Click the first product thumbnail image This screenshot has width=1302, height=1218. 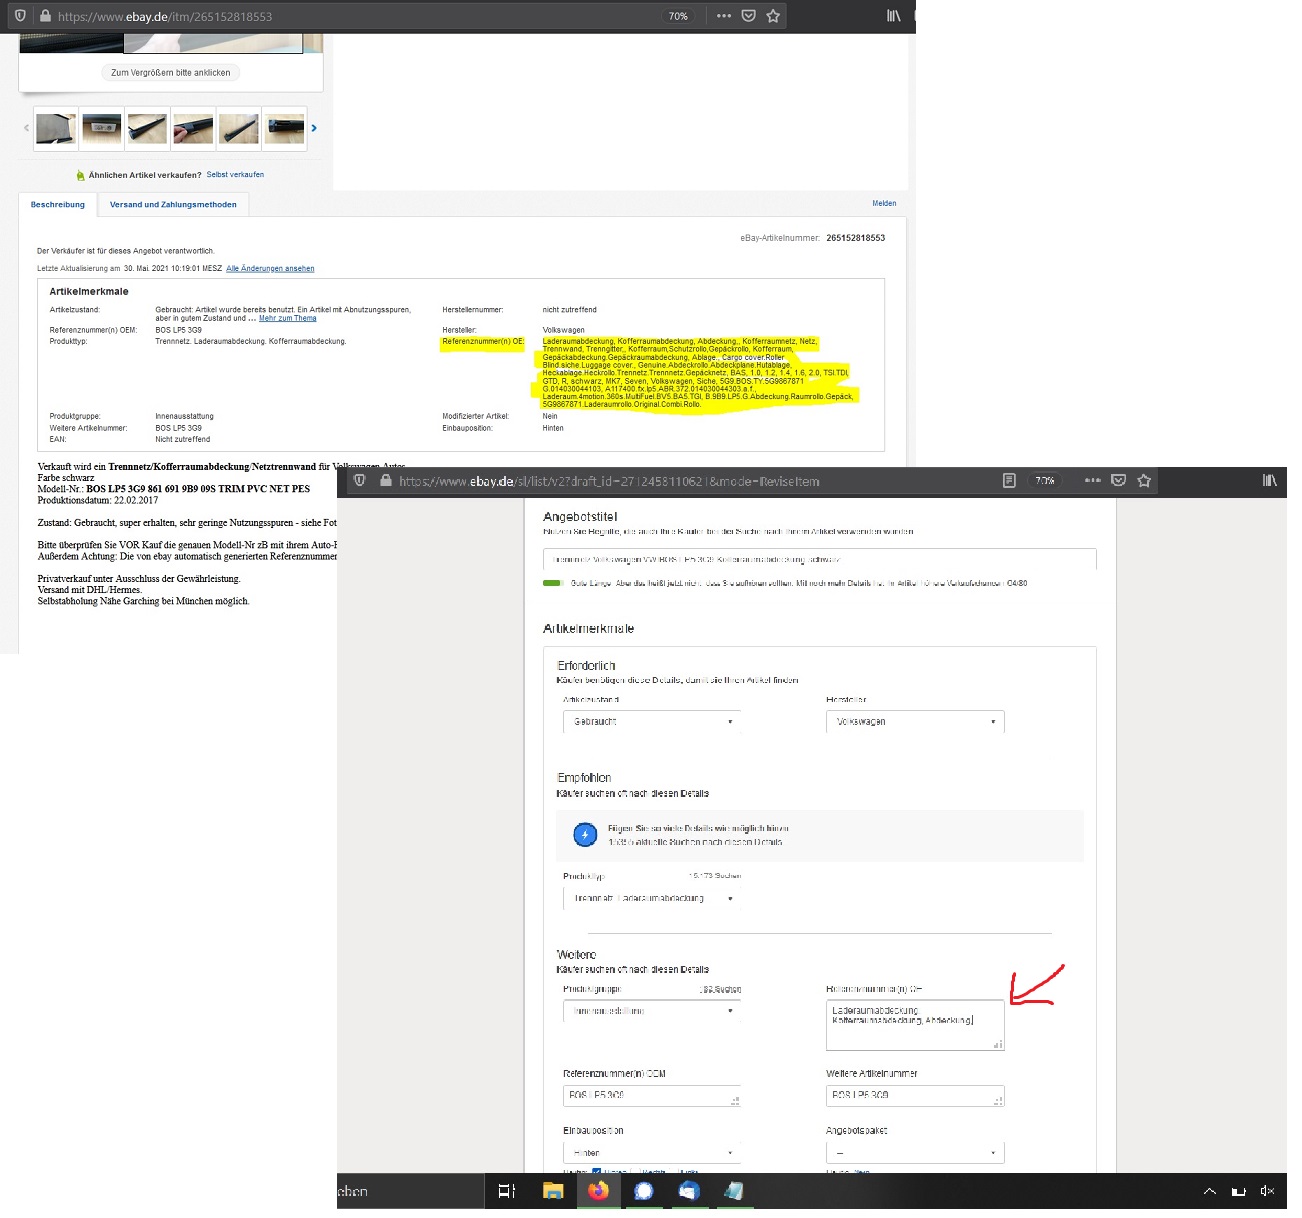pos(56,129)
